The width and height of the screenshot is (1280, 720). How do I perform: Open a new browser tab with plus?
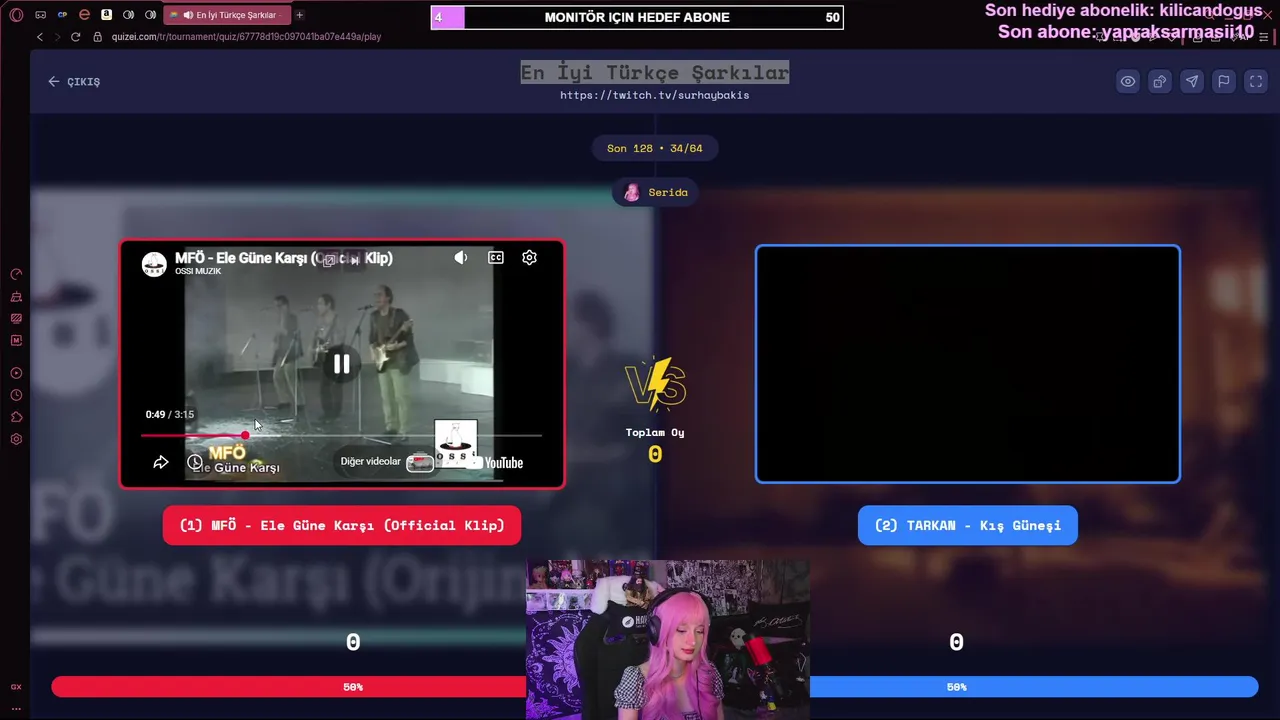click(x=299, y=15)
